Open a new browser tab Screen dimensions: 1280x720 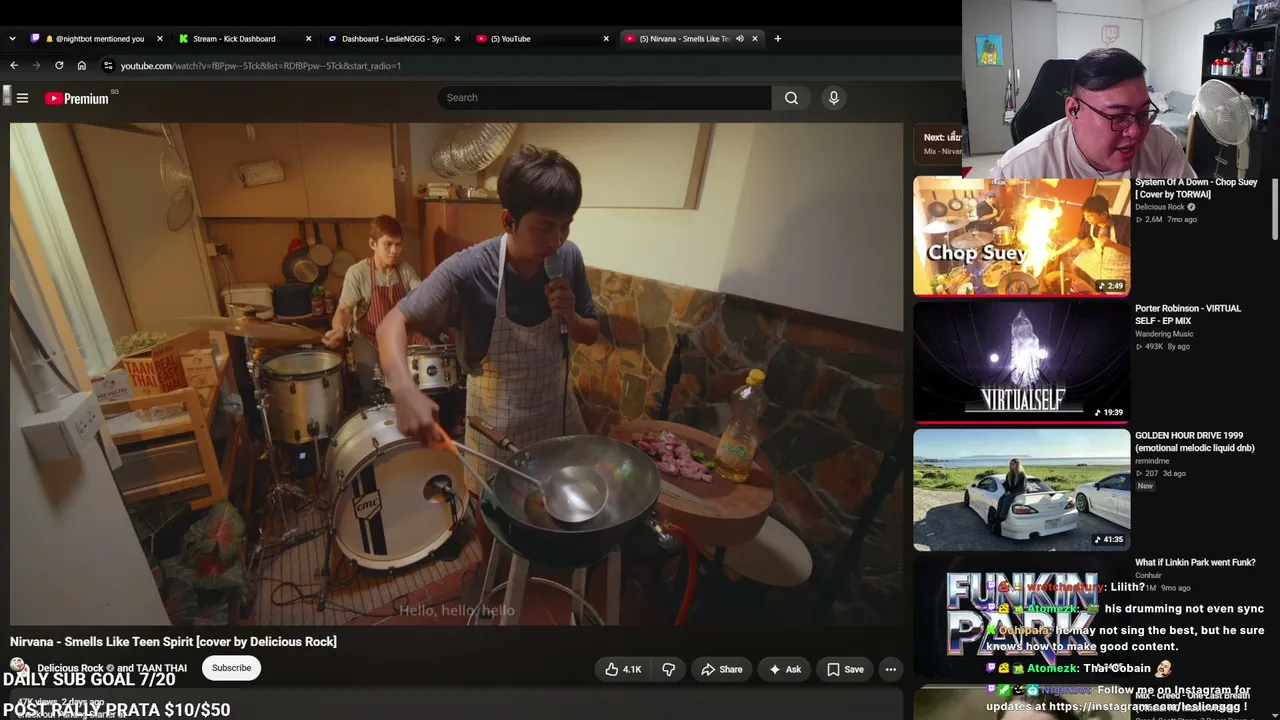pos(778,39)
